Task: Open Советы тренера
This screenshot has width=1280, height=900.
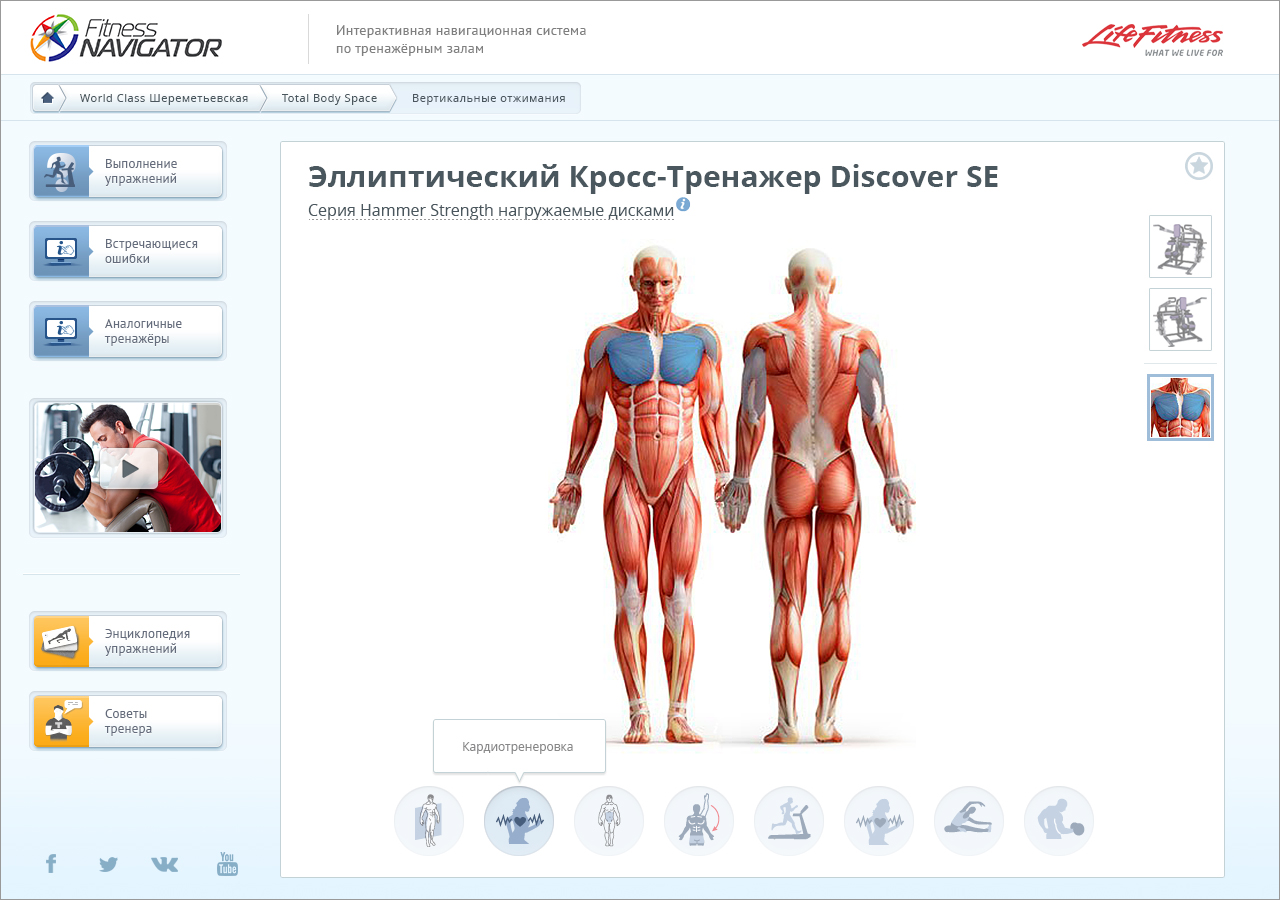Action: coord(128,721)
